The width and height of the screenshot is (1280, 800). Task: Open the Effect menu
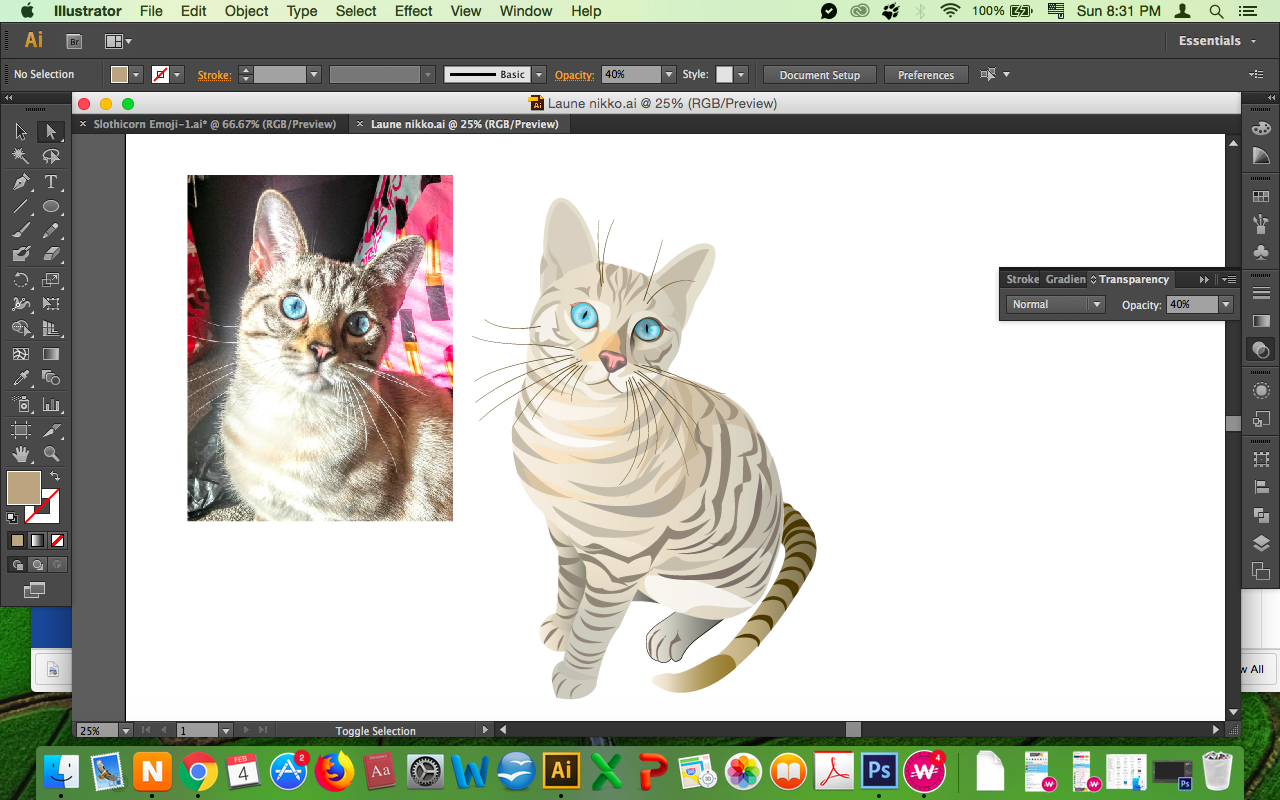(414, 11)
